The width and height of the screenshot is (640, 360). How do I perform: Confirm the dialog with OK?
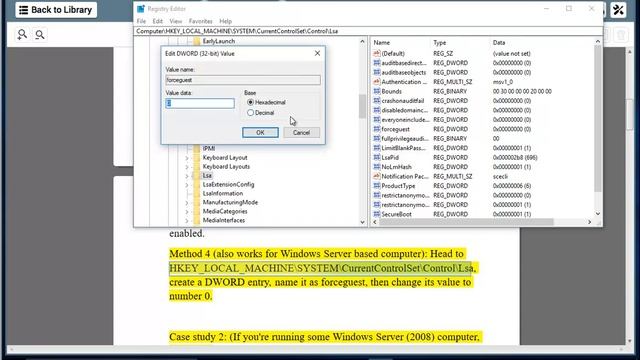(260, 133)
